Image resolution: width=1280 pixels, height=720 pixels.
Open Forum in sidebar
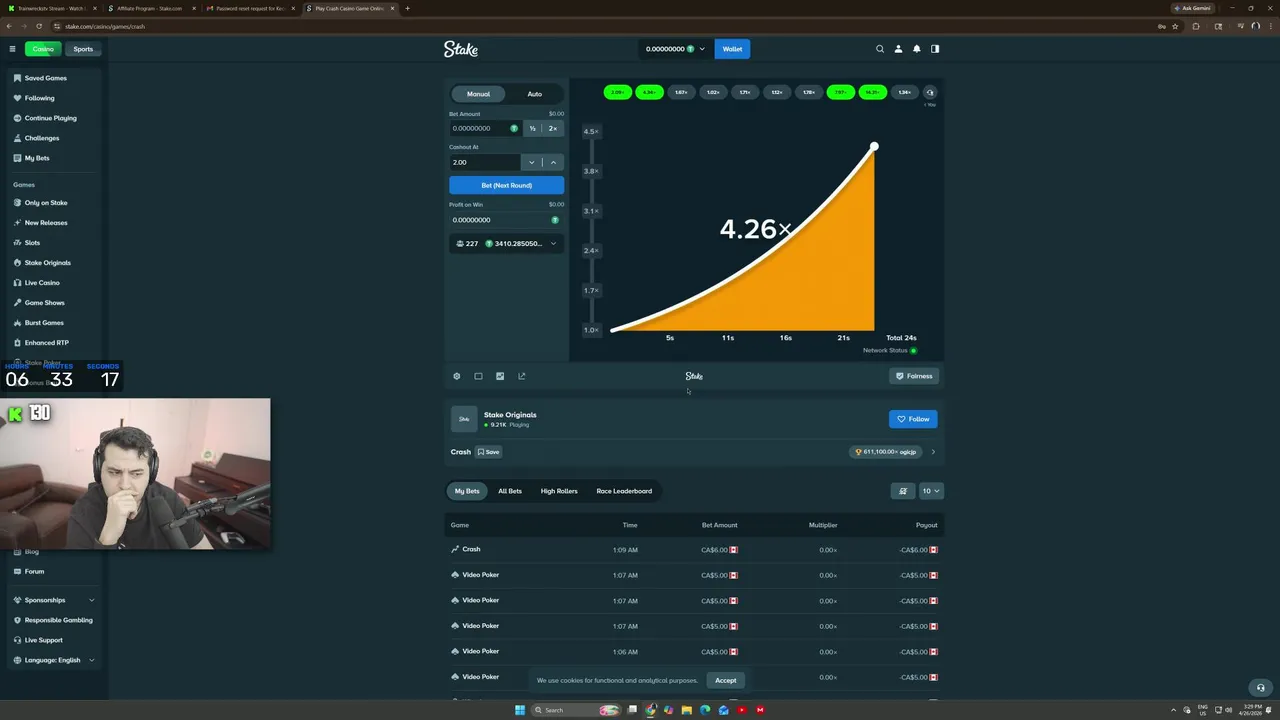pos(34,571)
